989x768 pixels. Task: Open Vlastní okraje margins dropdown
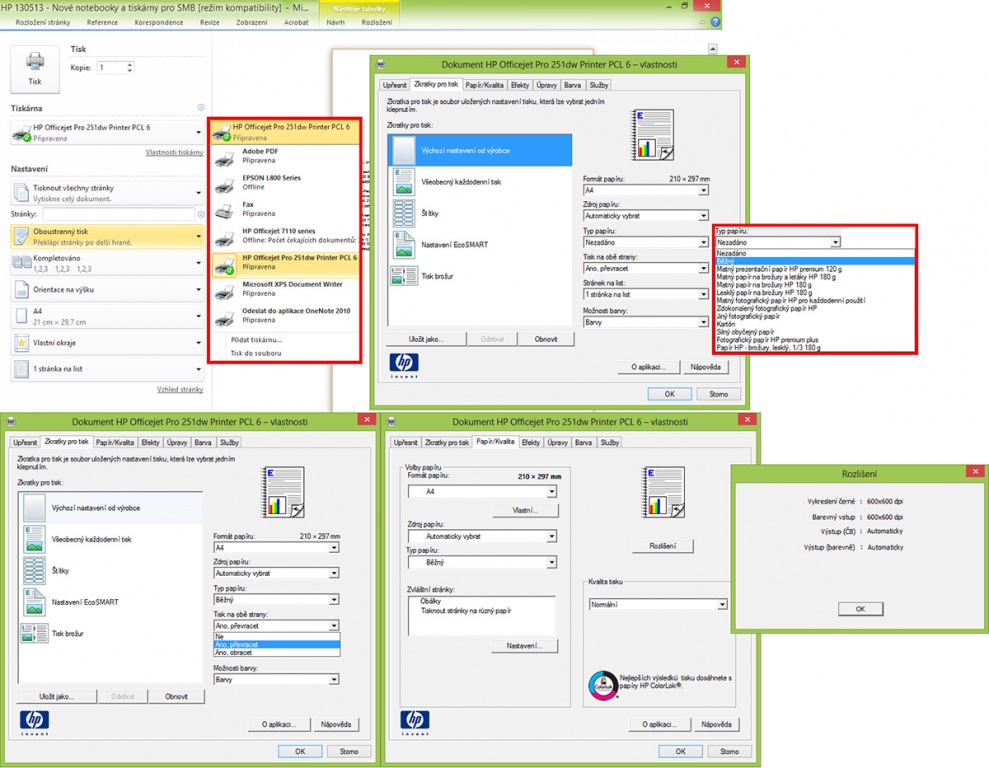coord(107,342)
